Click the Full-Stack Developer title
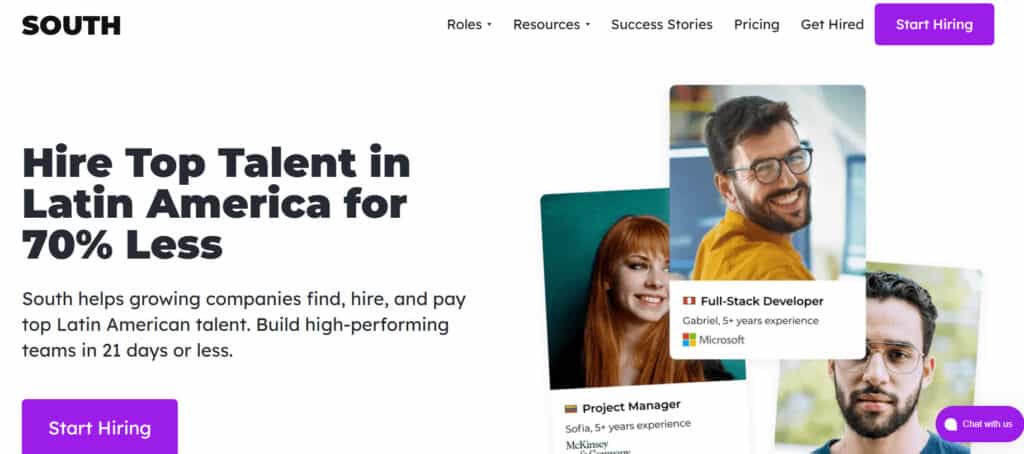The image size is (1024, 454). (x=760, y=301)
